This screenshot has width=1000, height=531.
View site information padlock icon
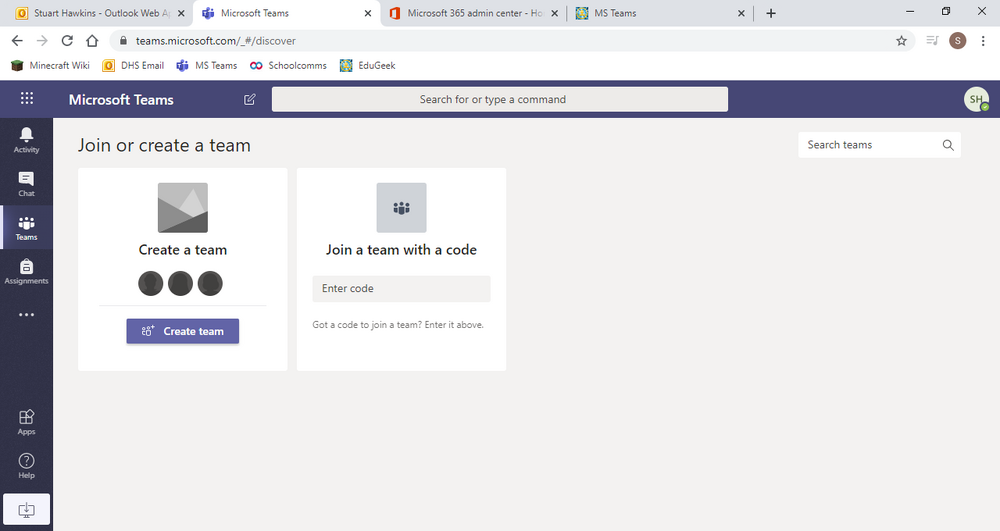[x=123, y=41]
